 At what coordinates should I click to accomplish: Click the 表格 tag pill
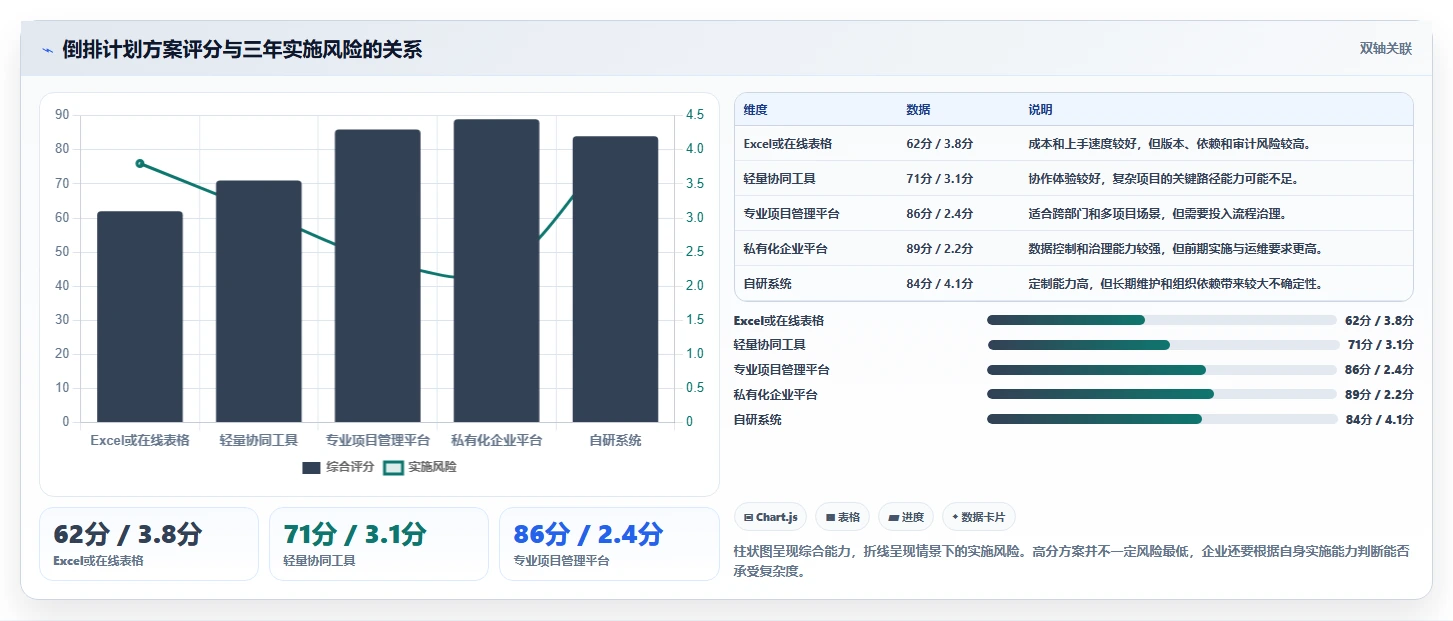point(843,517)
